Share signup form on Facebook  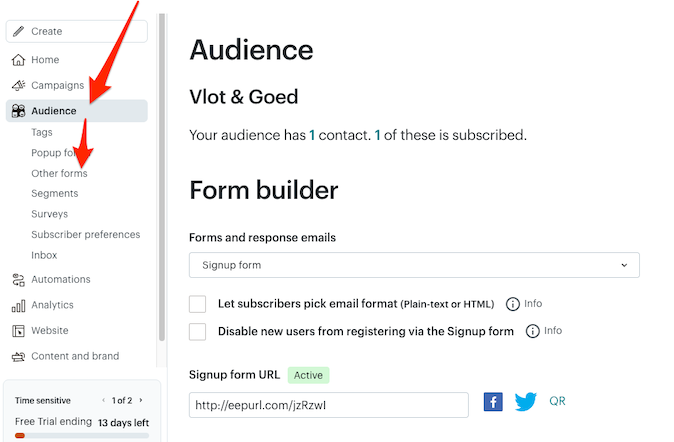click(493, 402)
